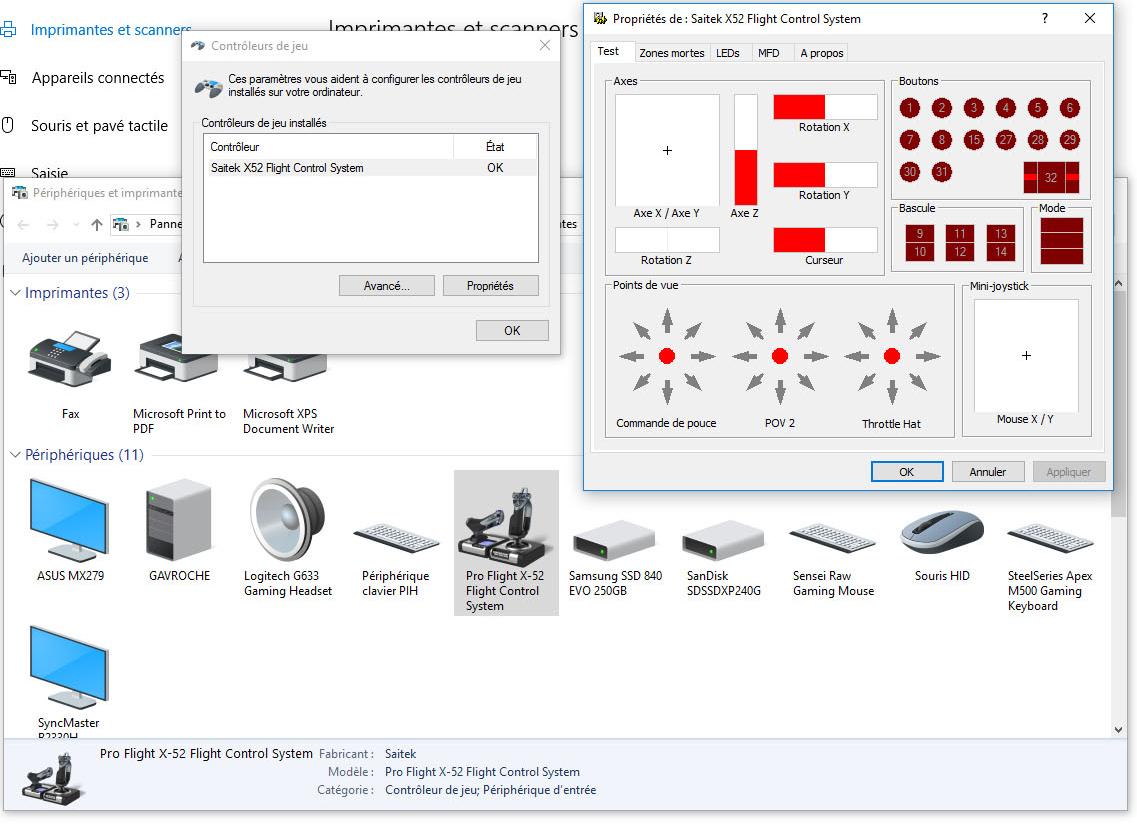
Task: Click the Contrôleur column header
Action: (329, 147)
